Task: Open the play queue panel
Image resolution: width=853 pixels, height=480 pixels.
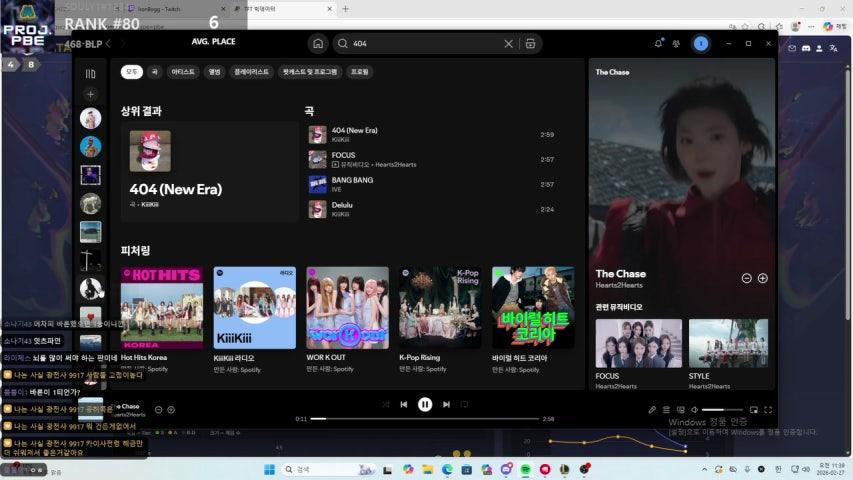Action: (x=666, y=409)
